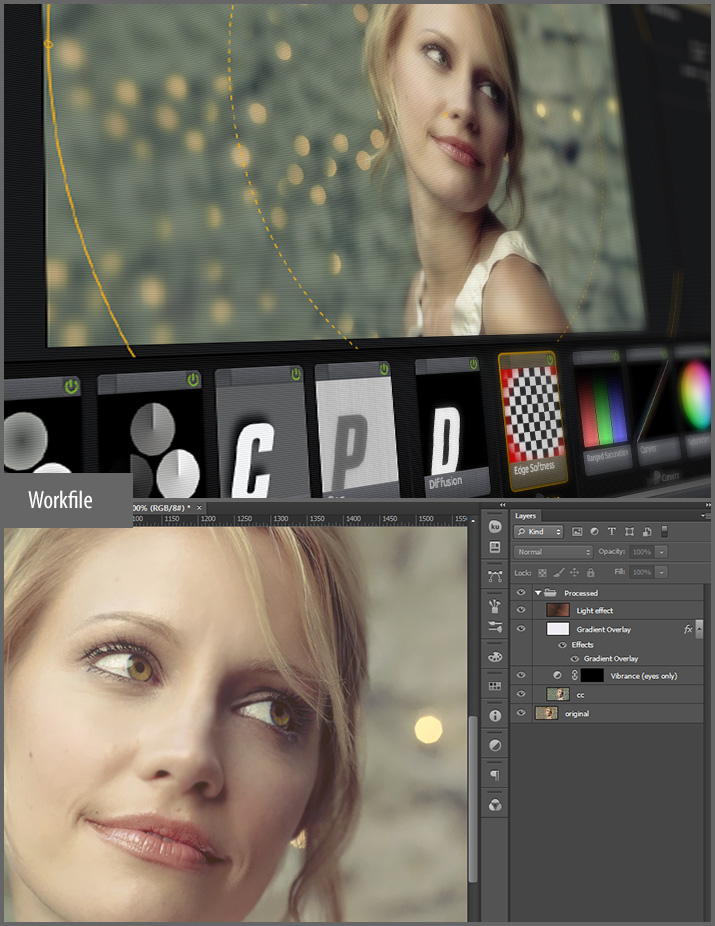The width and height of the screenshot is (715, 926).
Task: Toggle visibility of the original layer
Action: 520,713
